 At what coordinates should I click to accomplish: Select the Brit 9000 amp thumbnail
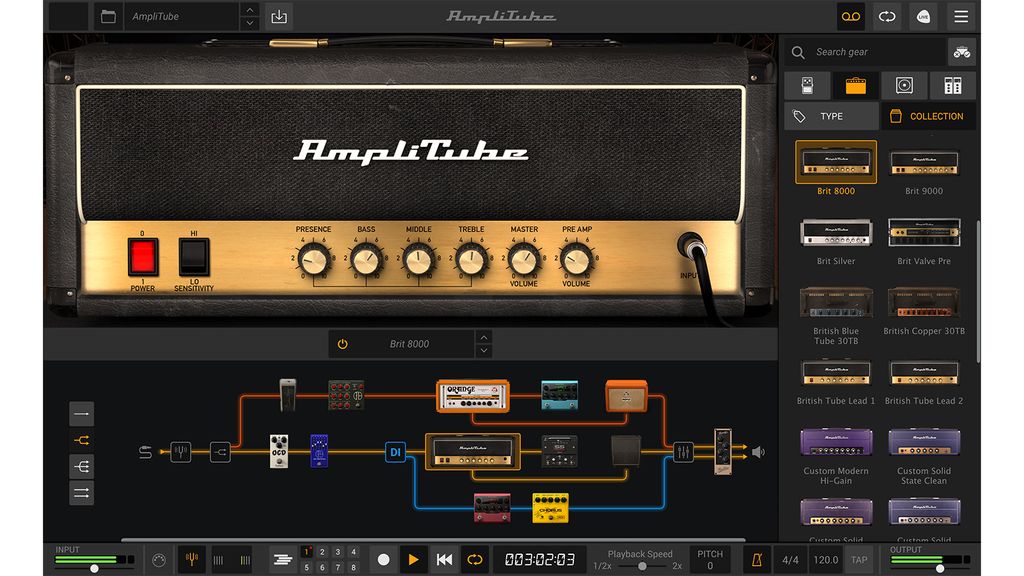(x=923, y=163)
